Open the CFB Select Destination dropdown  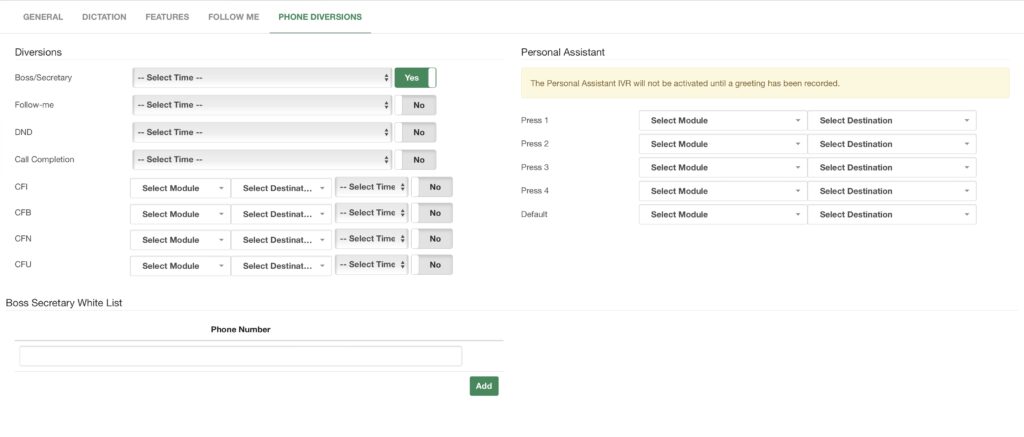tap(280, 214)
